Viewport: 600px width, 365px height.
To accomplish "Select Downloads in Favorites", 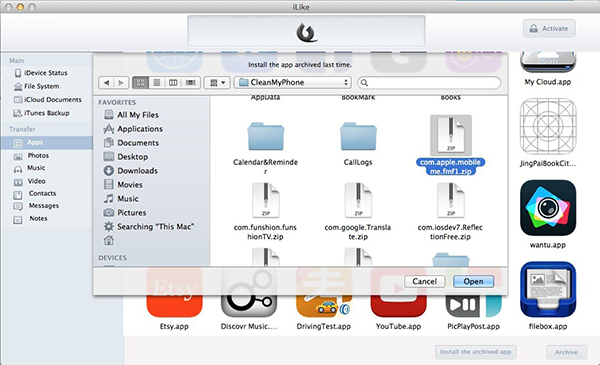I will pyautogui.click(x=130, y=171).
